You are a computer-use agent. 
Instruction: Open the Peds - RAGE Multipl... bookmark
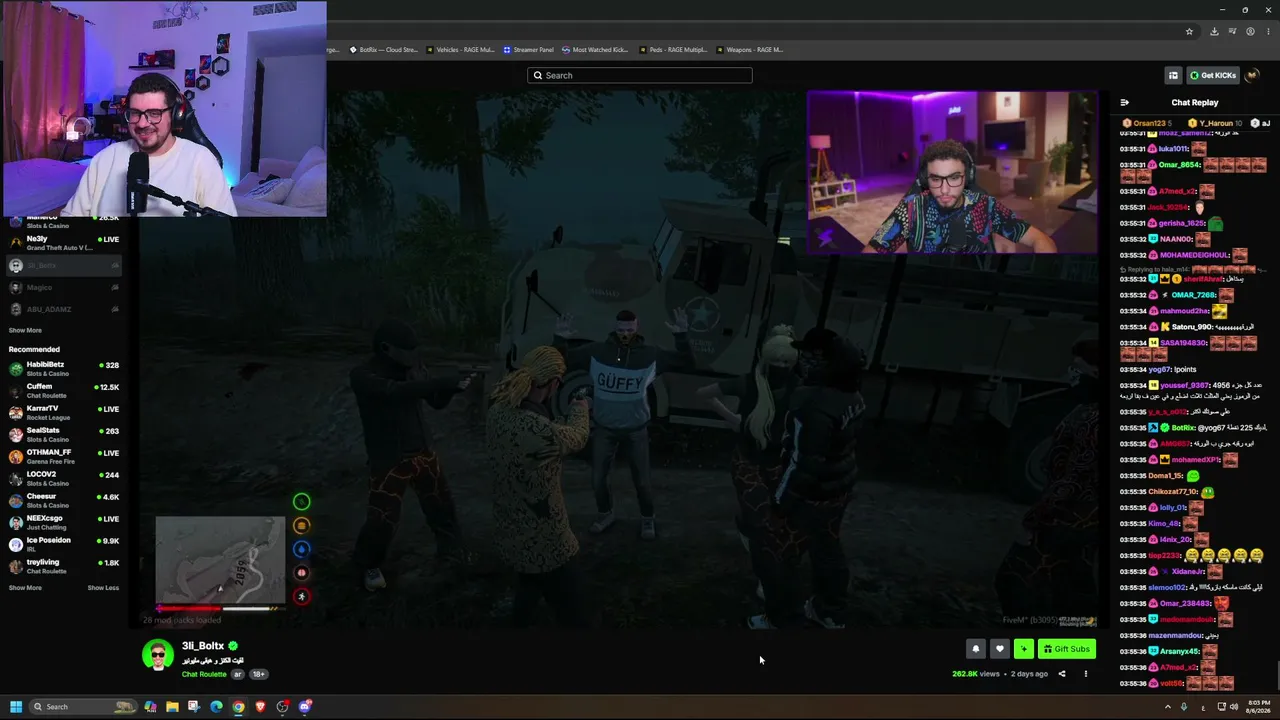pyautogui.click(x=672, y=49)
